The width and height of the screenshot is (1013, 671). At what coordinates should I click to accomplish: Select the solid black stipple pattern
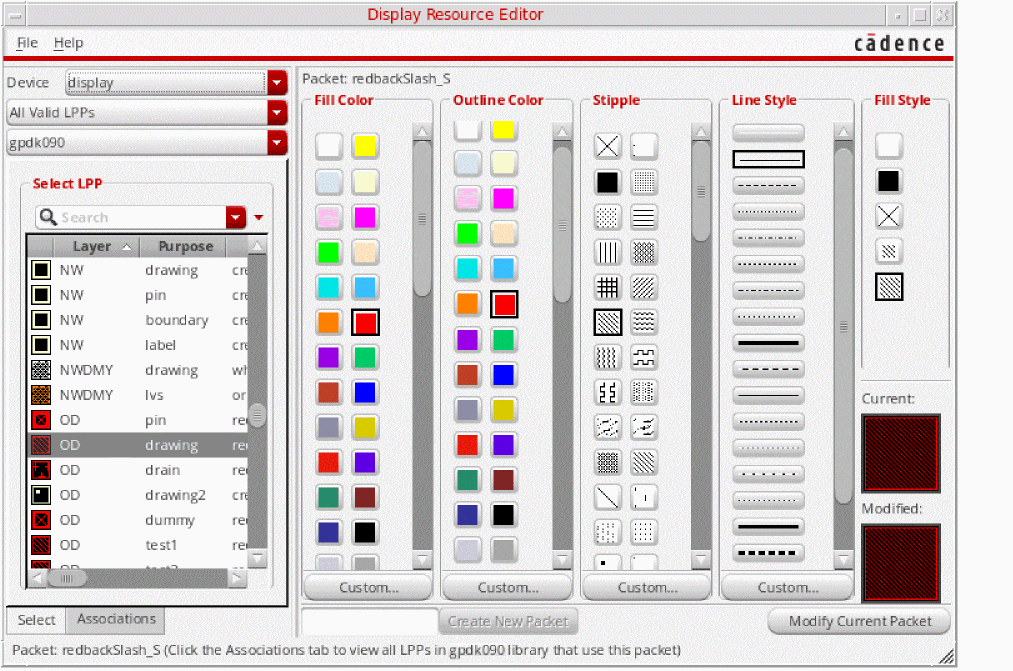point(607,182)
